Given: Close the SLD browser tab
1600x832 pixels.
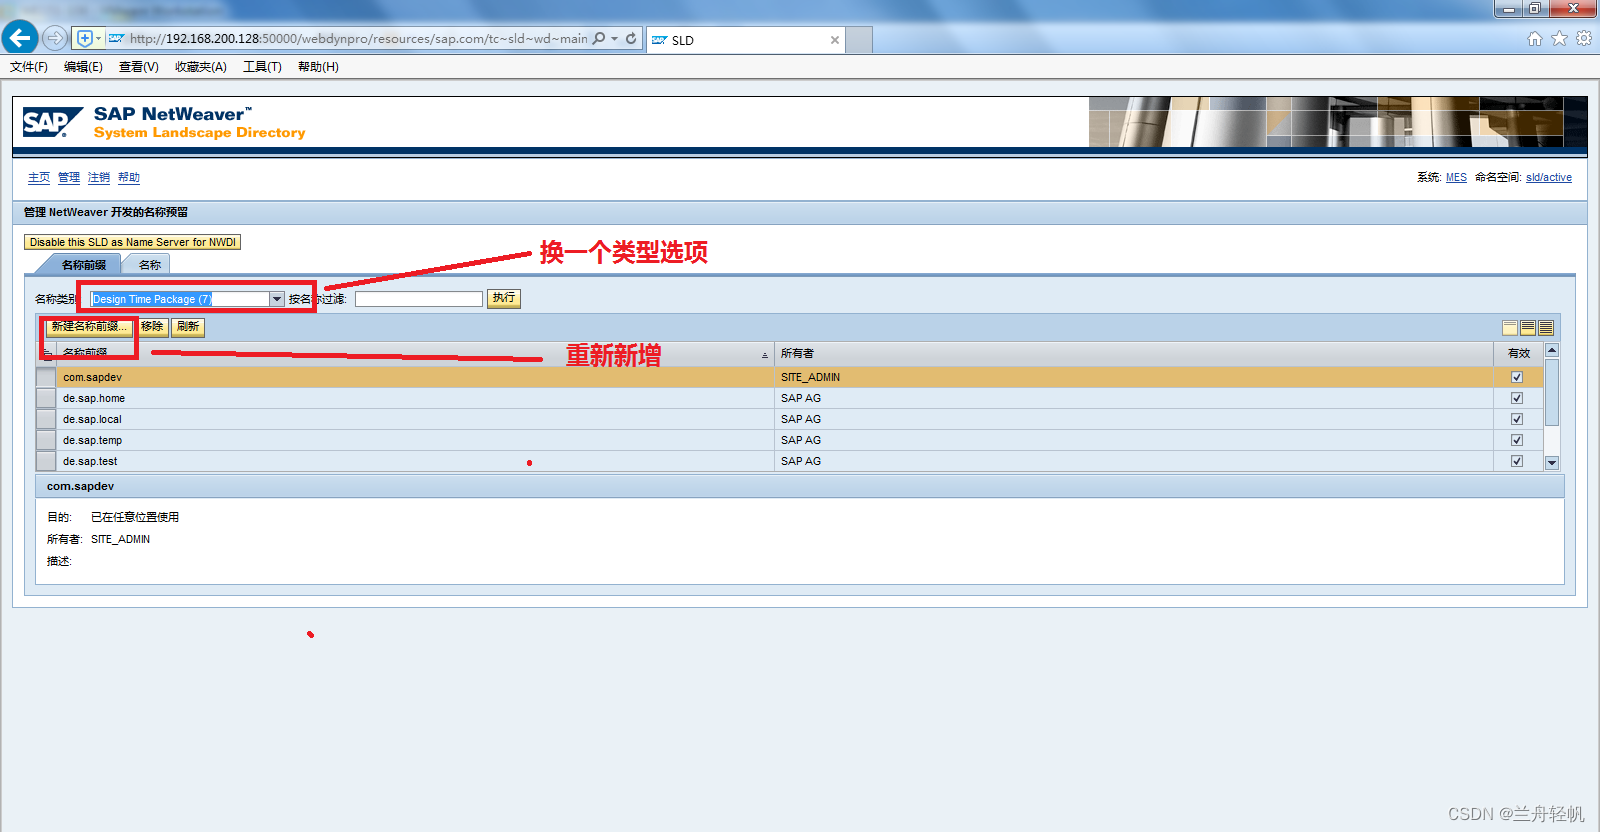Looking at the screenshot, I should 835,40.
